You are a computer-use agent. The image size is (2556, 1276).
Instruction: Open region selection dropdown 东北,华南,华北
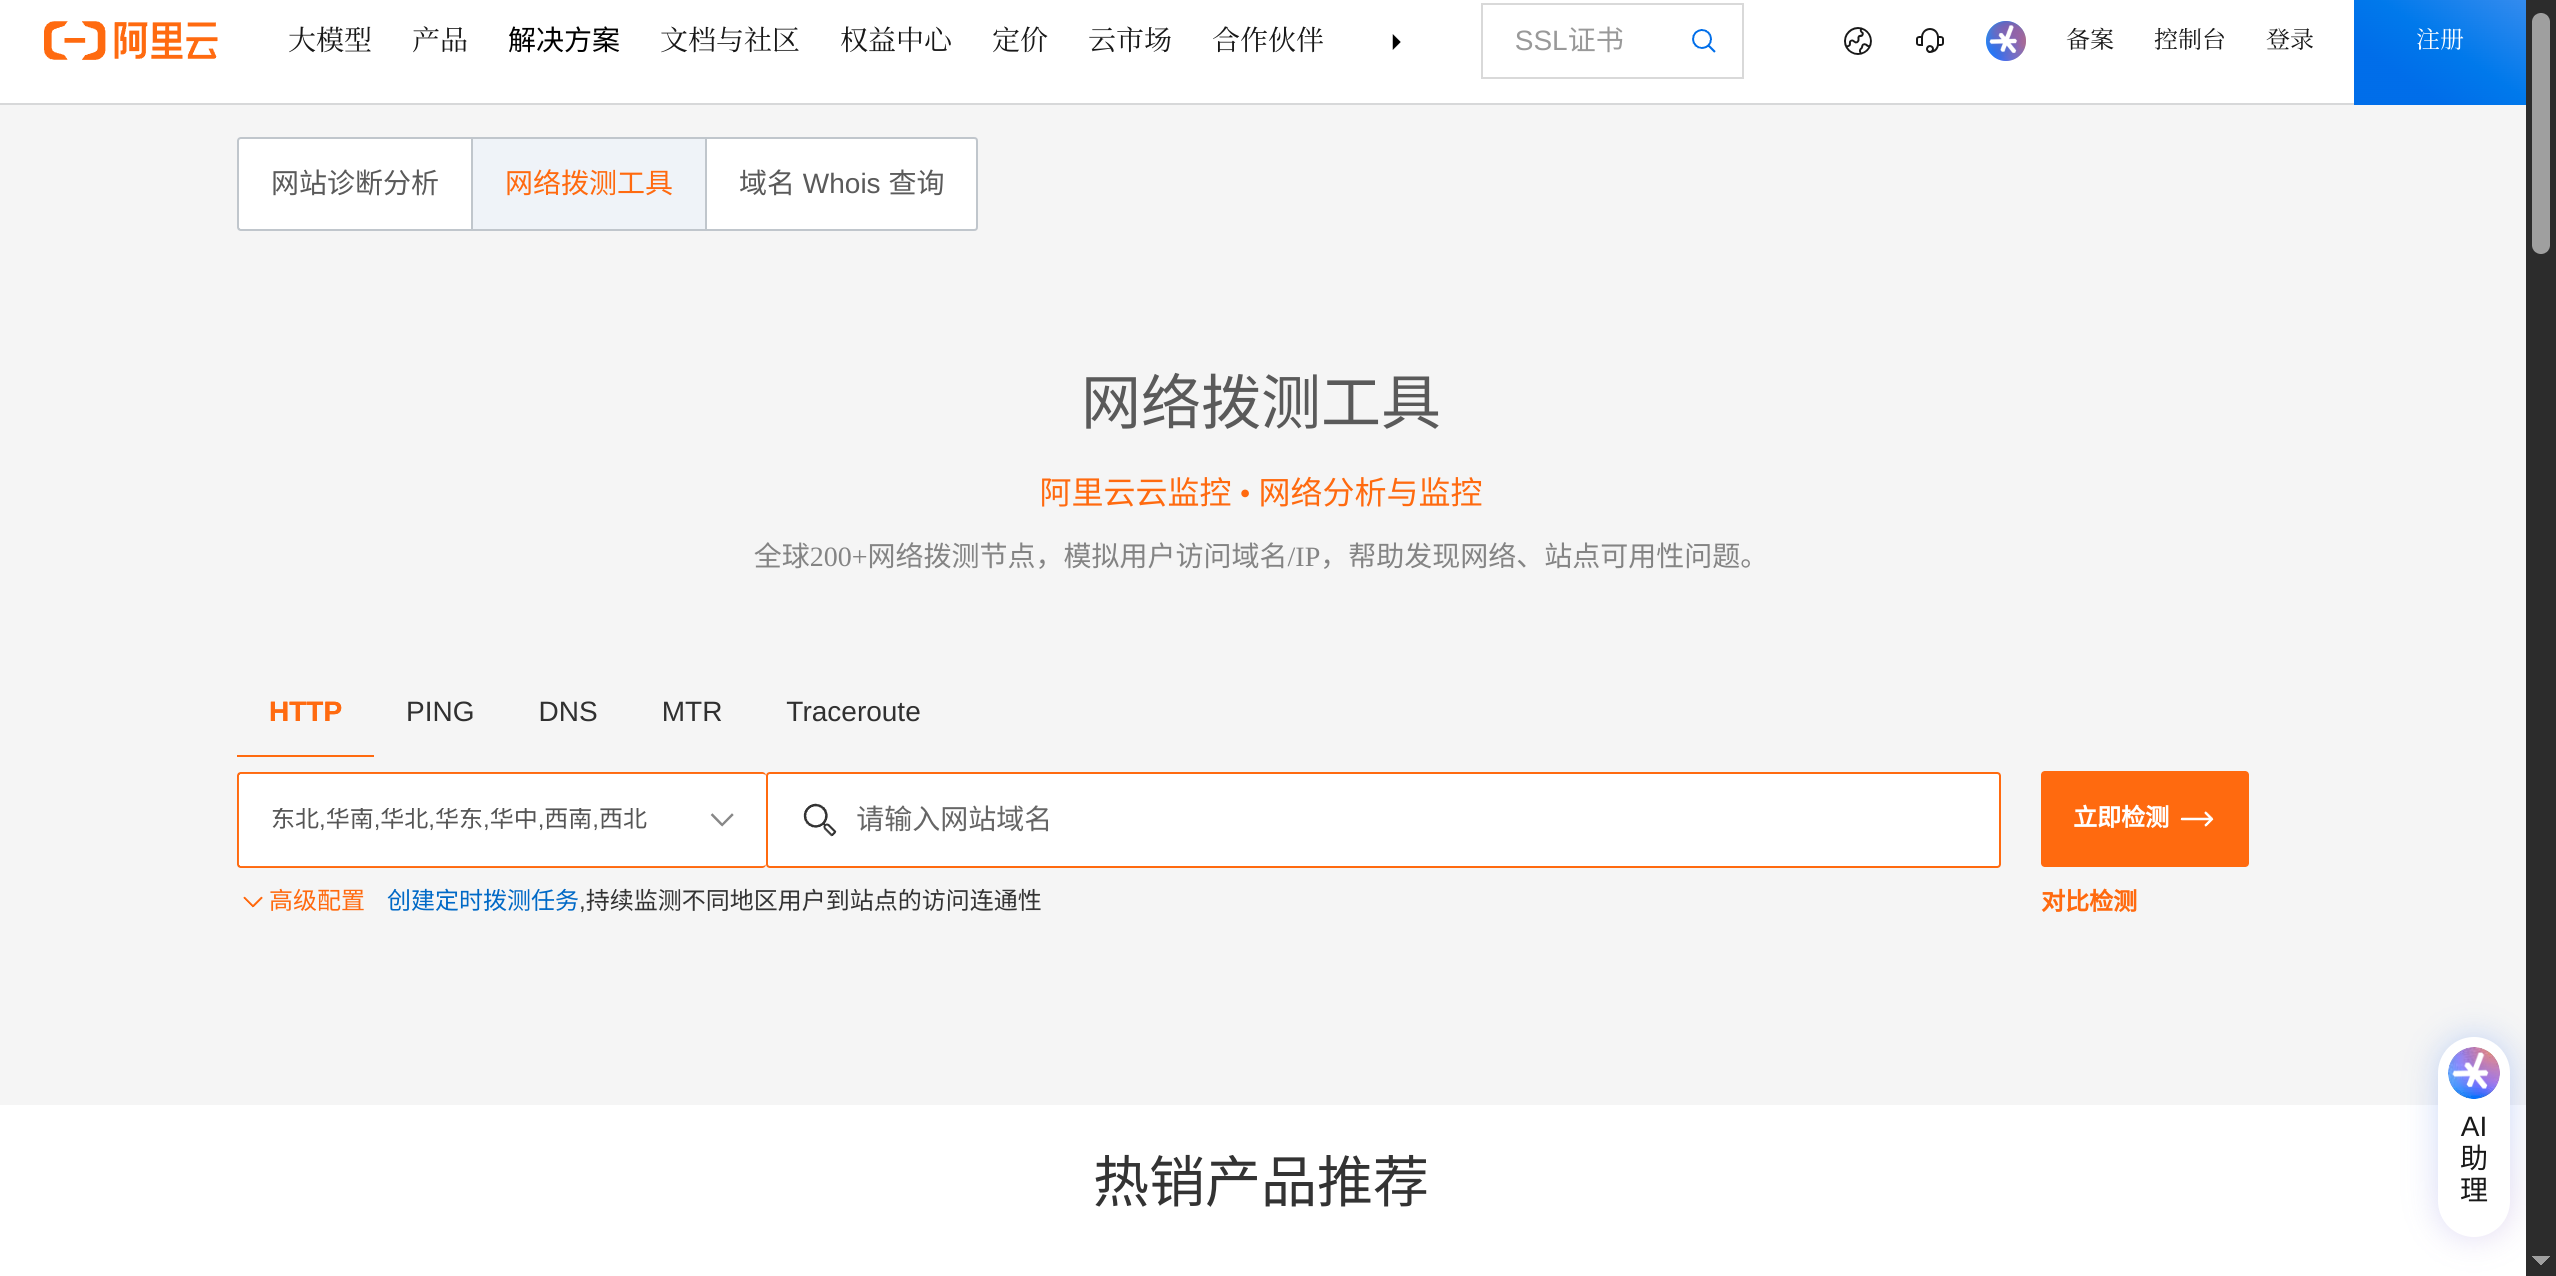pos(501,819)
